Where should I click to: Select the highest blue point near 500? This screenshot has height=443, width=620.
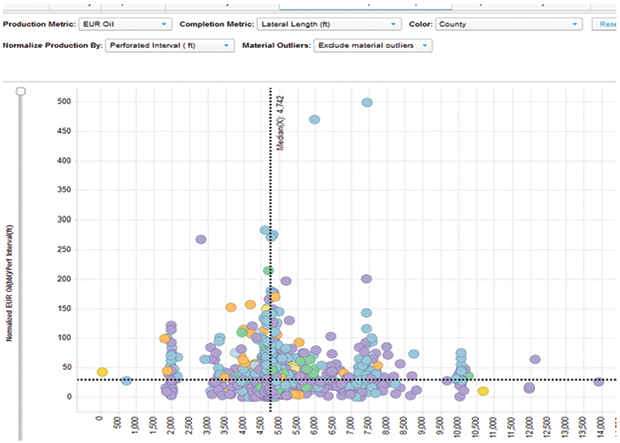pyautogui.click(x=367, y=102)
